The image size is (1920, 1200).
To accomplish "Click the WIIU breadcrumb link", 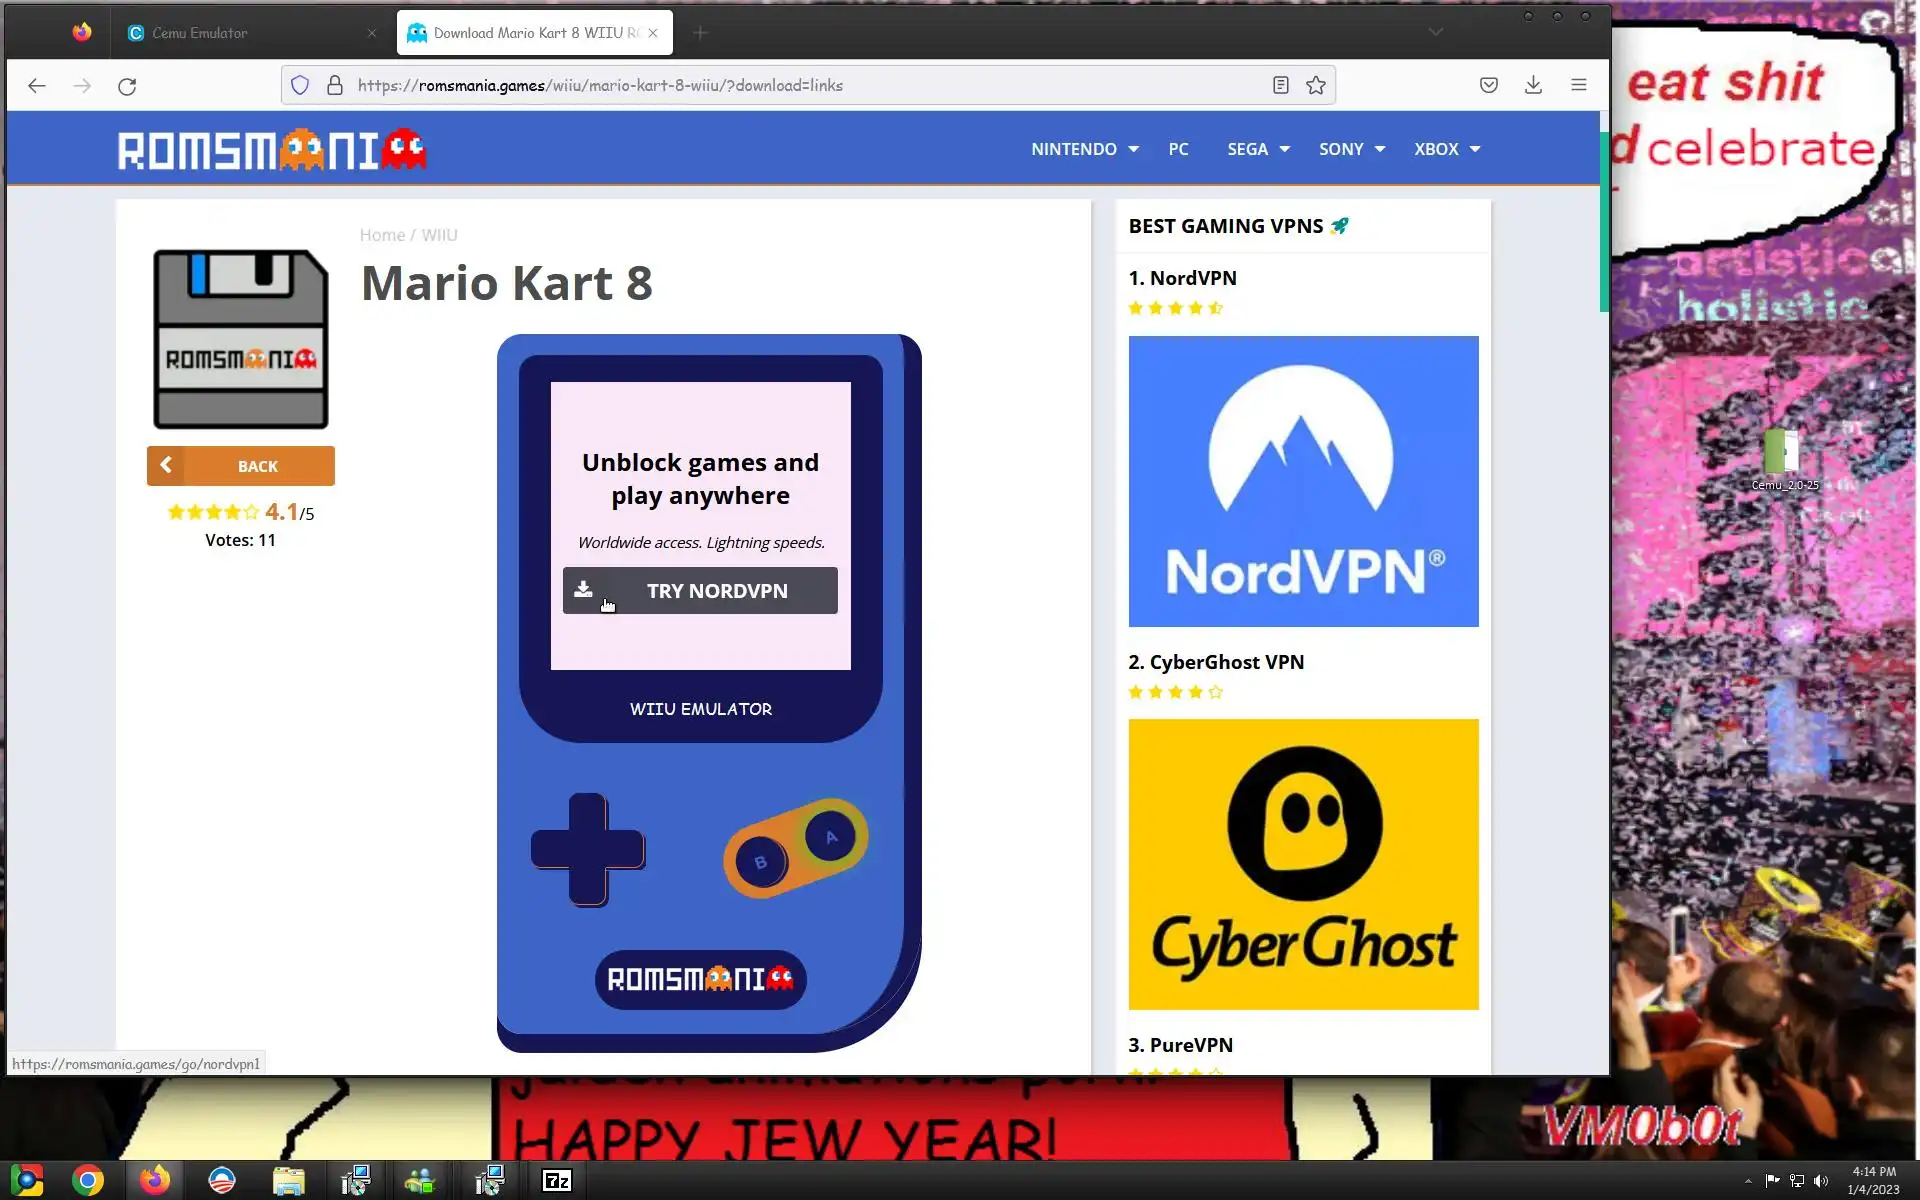I will click(439, 235).
